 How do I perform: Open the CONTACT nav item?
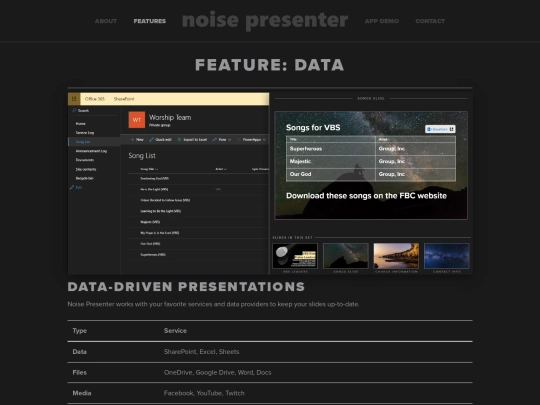[x=430, y=21]
